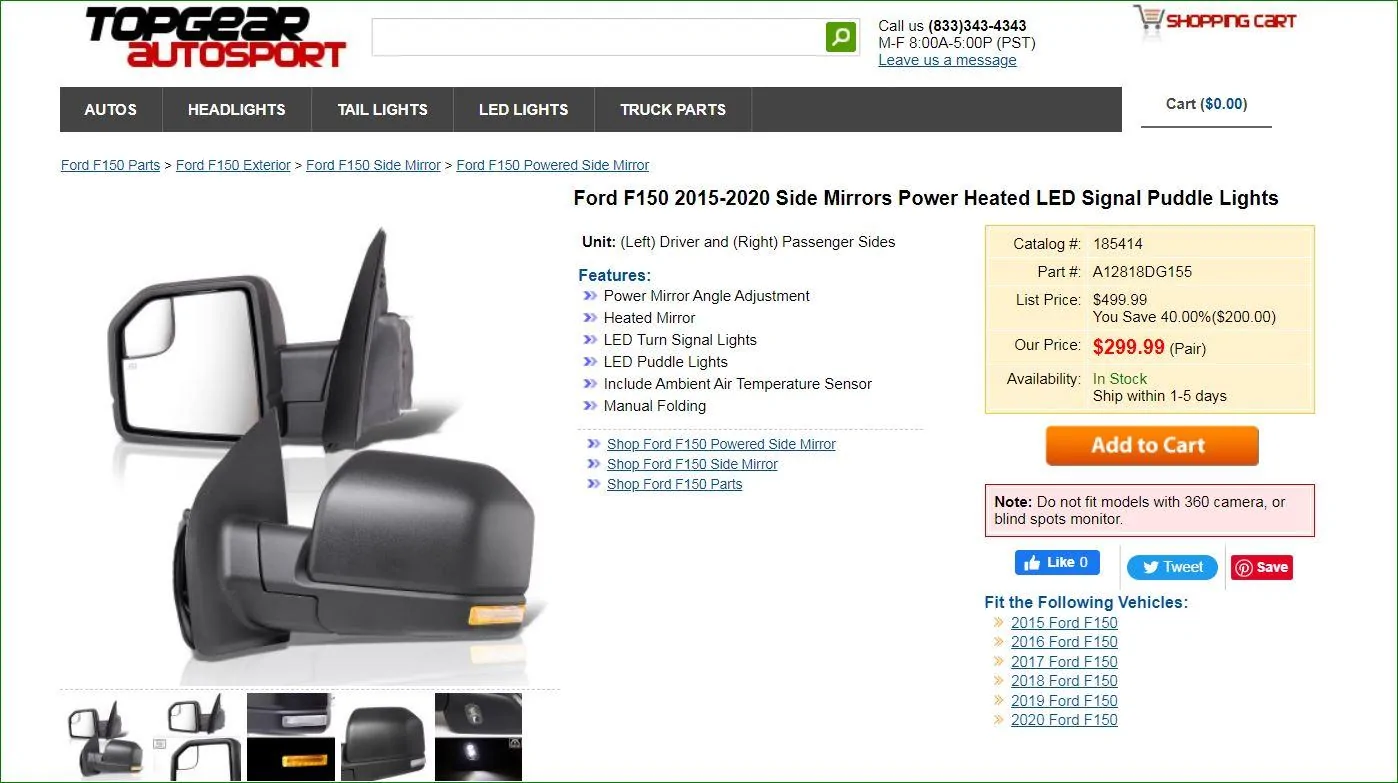This screenshot has height=783, width=1398.
Task: Select 2018 Ford F150 vehicle link
Action: click(x=1064, y=681)
